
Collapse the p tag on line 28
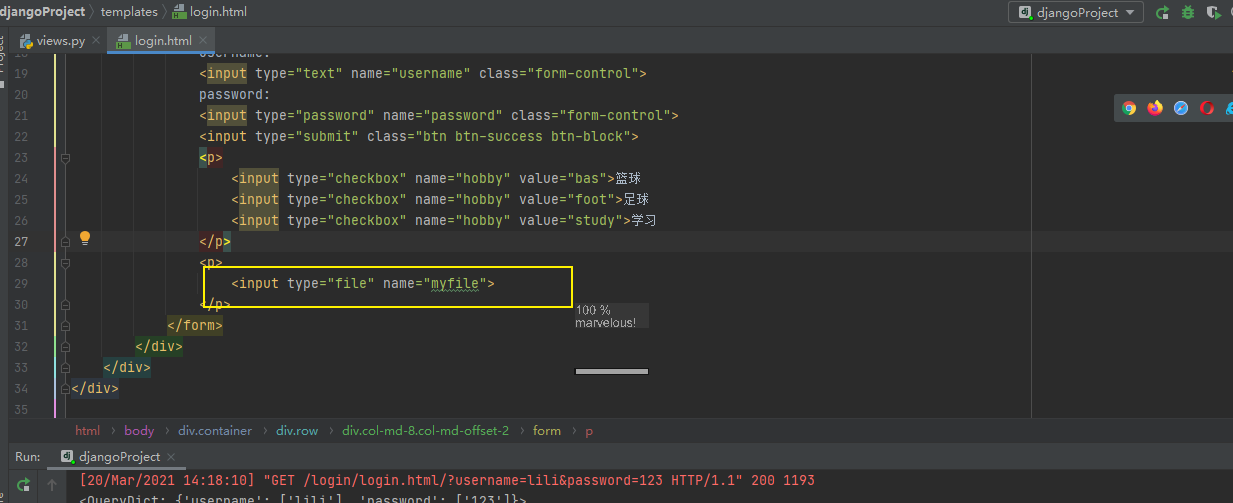pyautogui.click(x=65, y=263)
